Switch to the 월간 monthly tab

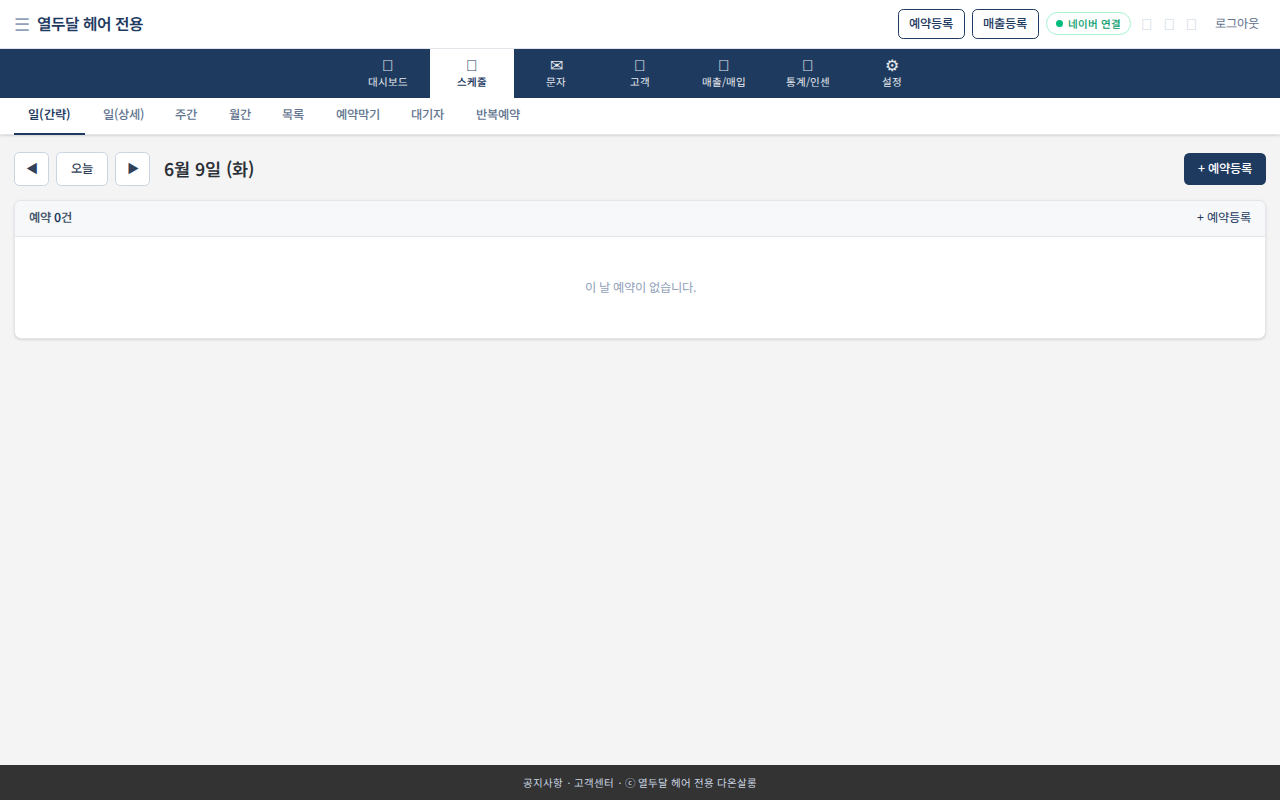(x=240, y=115)
